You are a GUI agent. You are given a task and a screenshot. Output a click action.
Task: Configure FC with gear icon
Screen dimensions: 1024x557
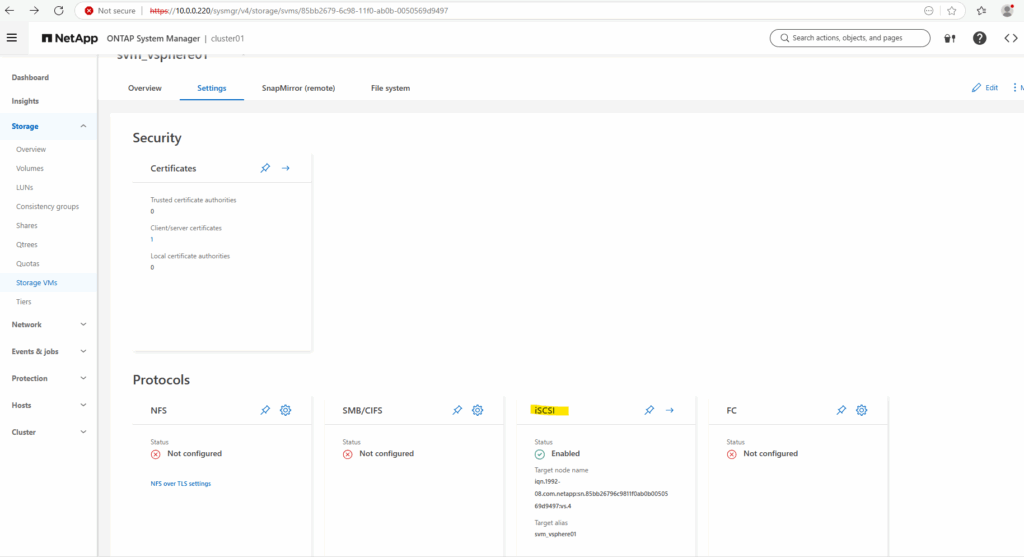click(861, 410)
